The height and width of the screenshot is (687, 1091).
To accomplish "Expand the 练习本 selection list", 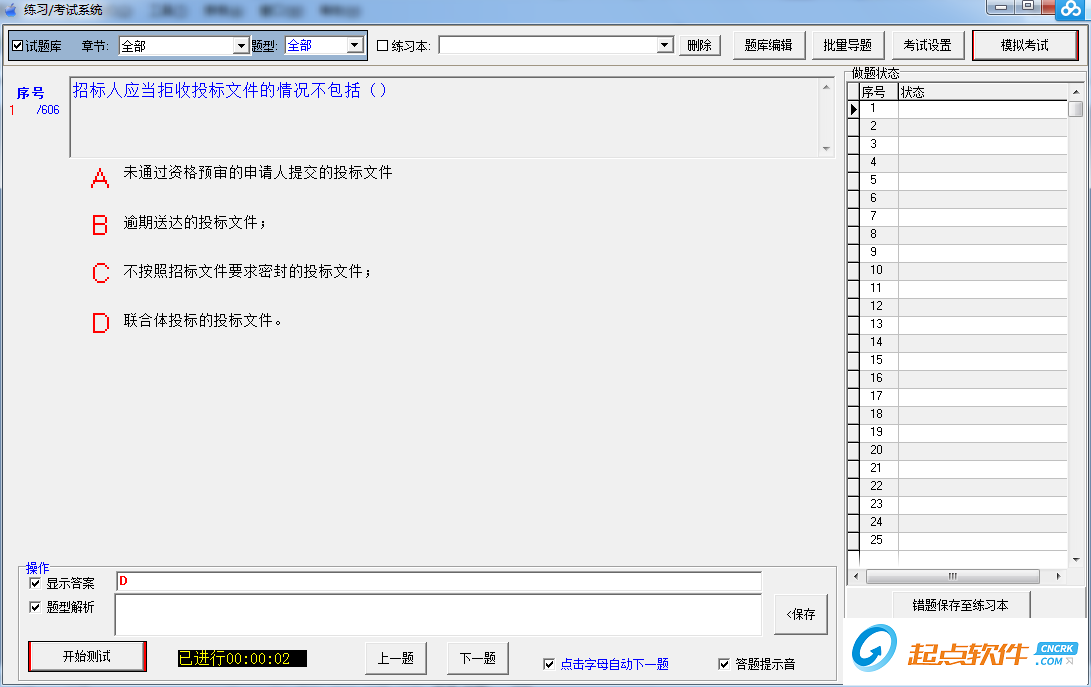I will 662,44.
